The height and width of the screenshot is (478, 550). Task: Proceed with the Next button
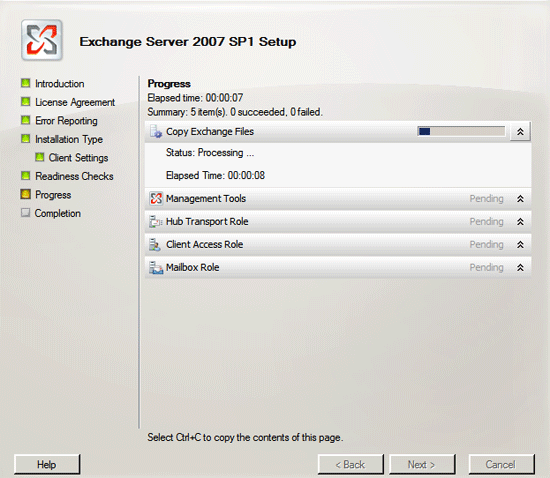tap(422, 464)
